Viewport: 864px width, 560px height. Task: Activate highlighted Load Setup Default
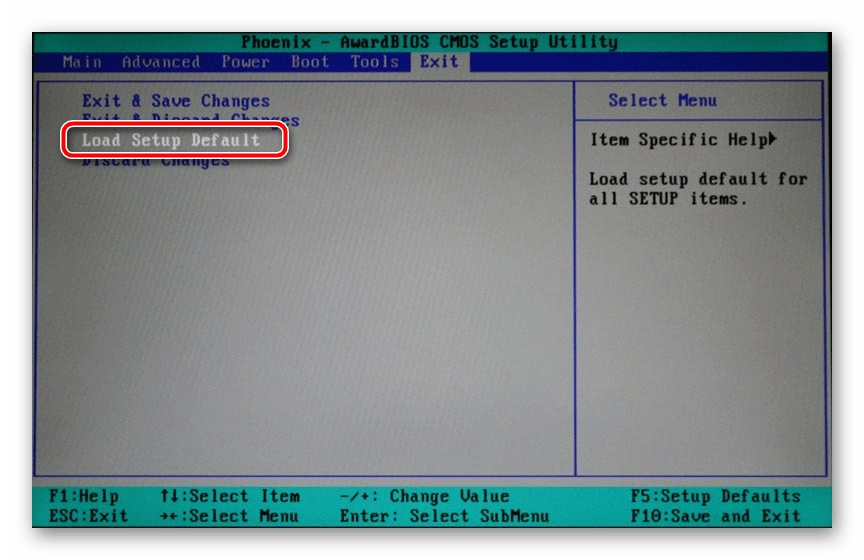coord(171,140)
